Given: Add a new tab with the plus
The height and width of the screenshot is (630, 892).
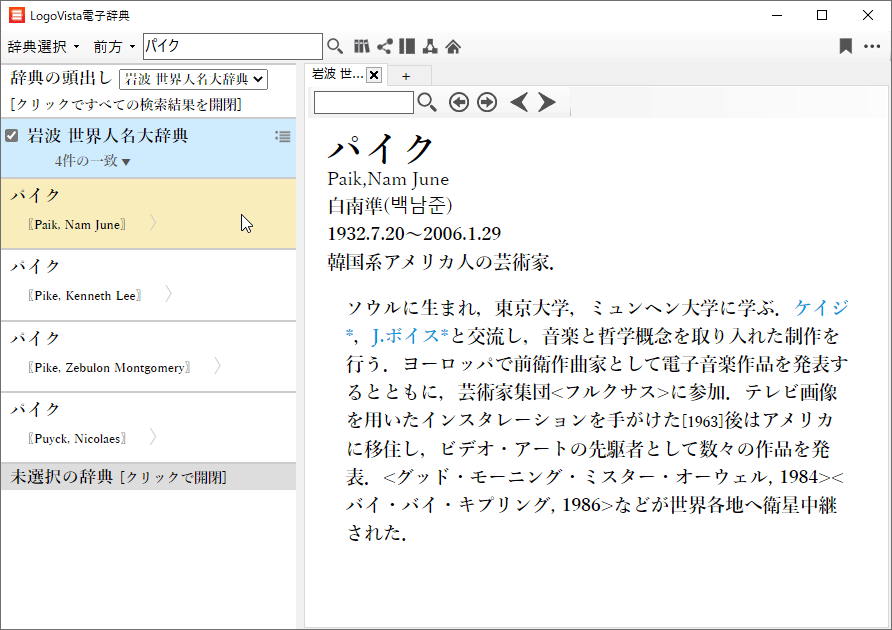Looking at the screenshot, I should pyautogui.click(x=406, y=75).
